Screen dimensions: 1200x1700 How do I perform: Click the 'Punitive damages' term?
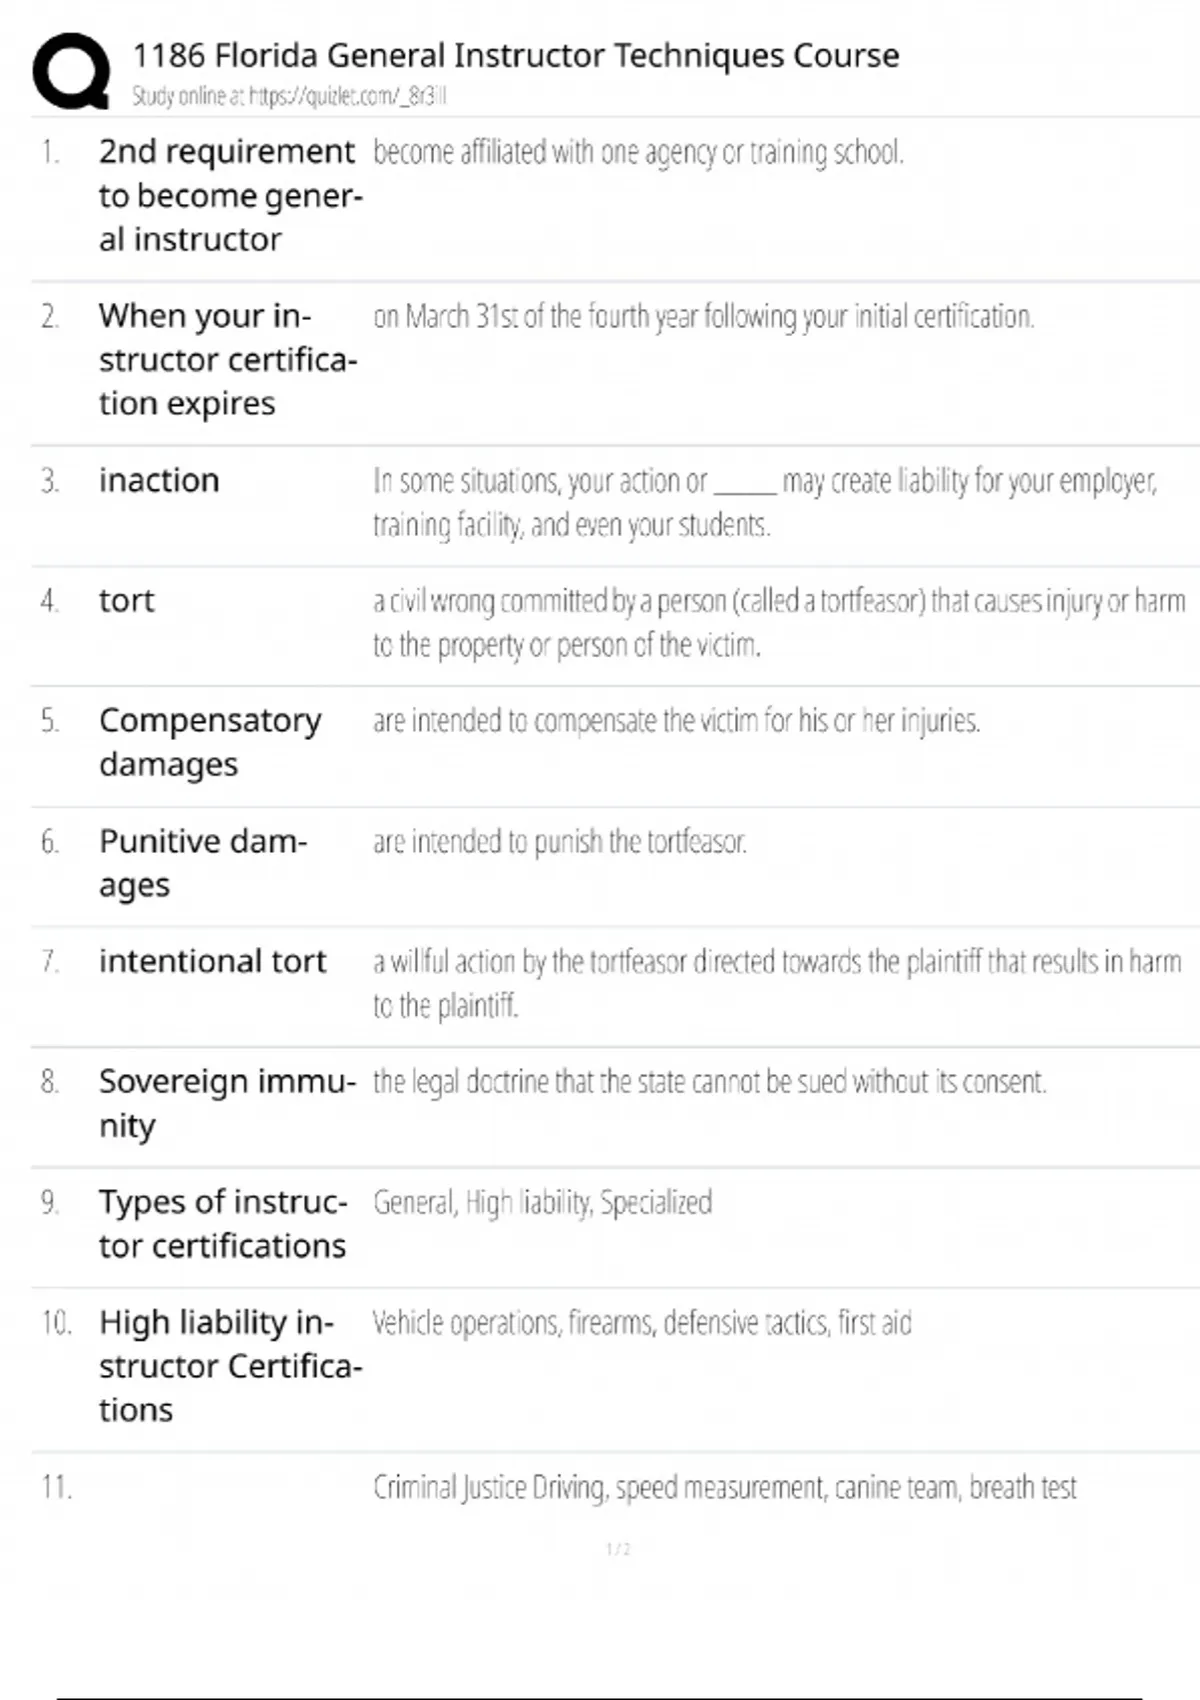point(203,863)
